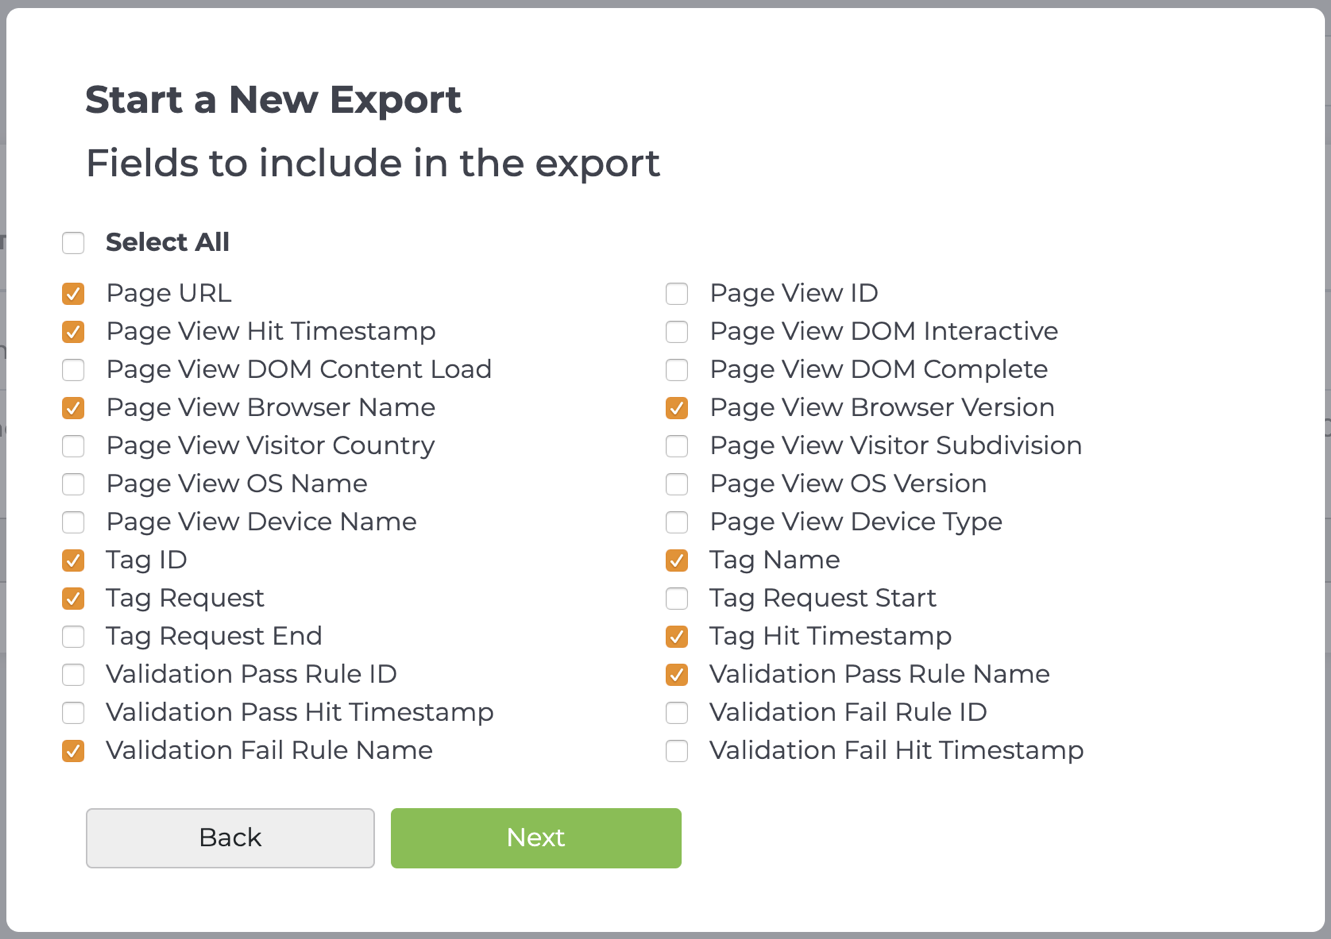Check the Tag Request End field
Viewport: 1331px width, 939px height.
pos(73,635)
